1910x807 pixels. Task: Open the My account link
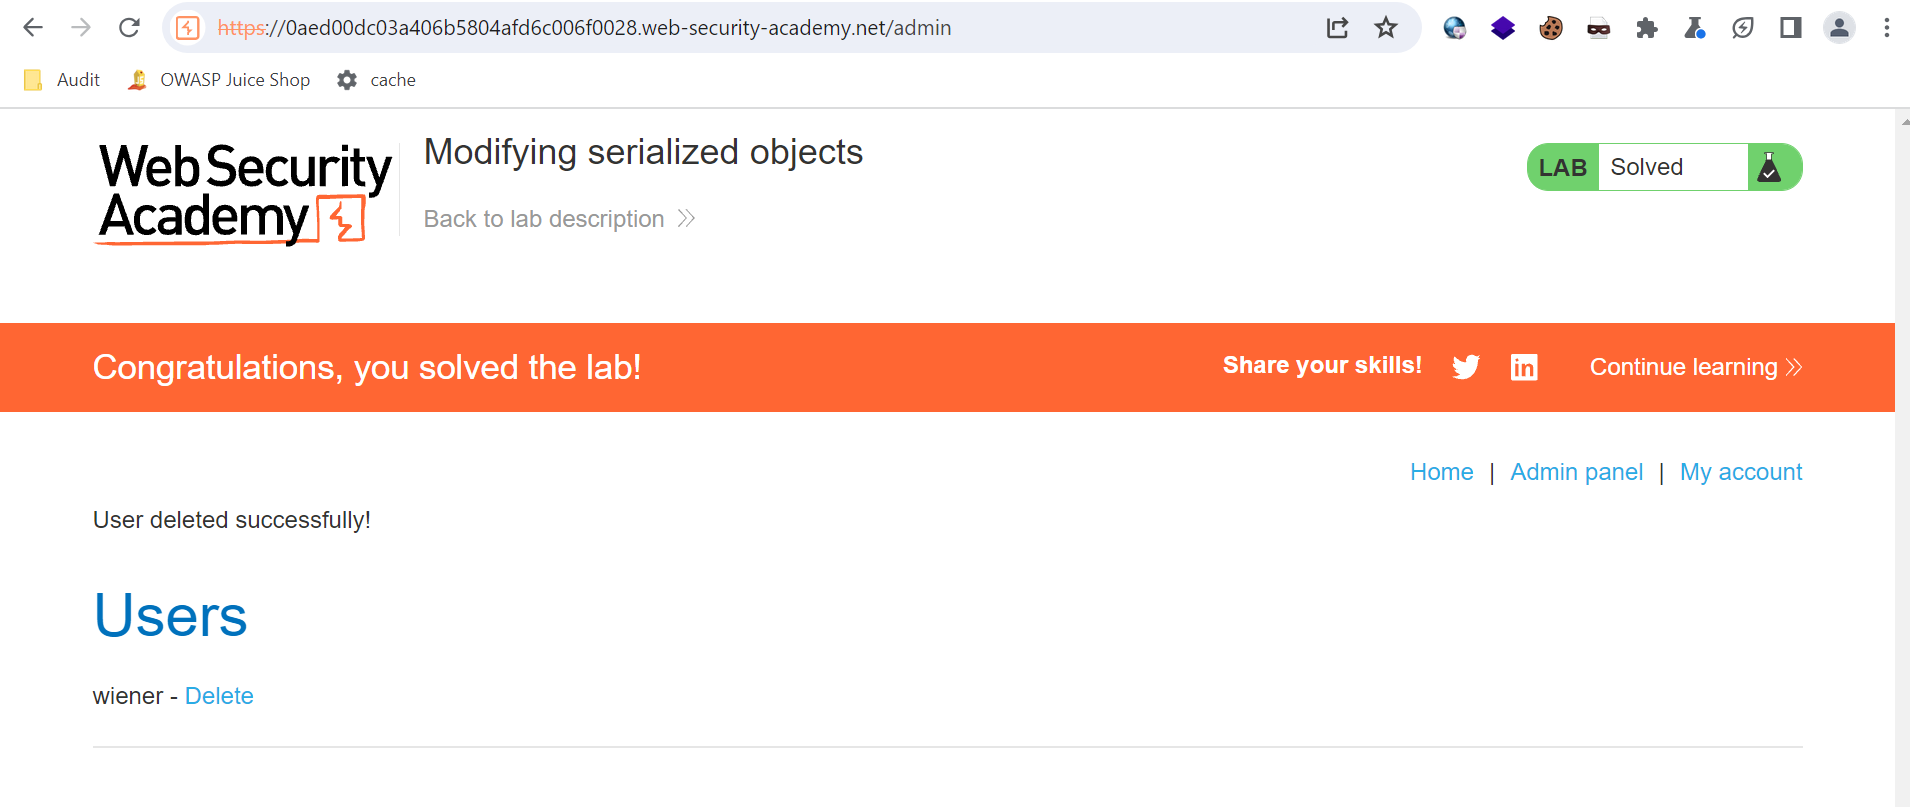1740,472
